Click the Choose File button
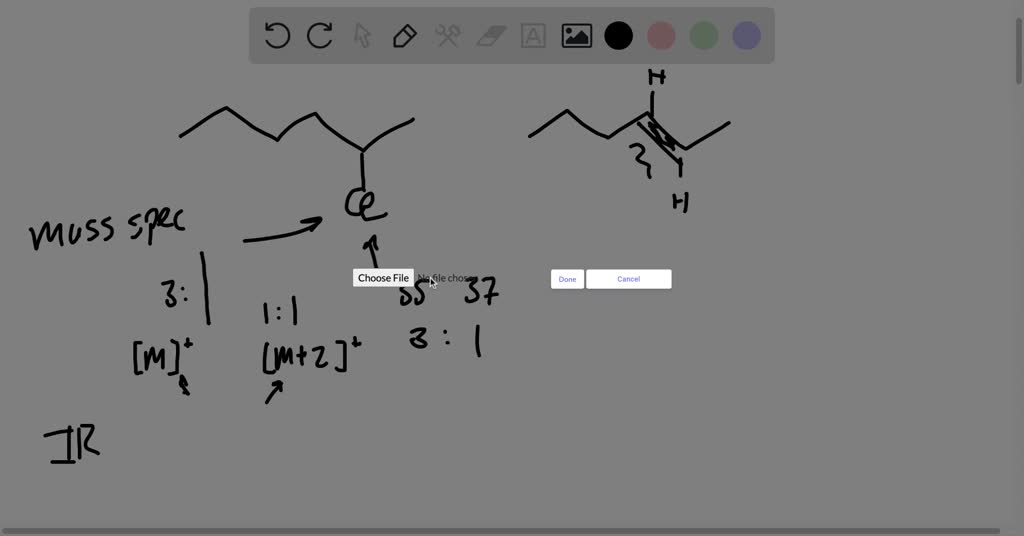 click(x=383, y=278)
